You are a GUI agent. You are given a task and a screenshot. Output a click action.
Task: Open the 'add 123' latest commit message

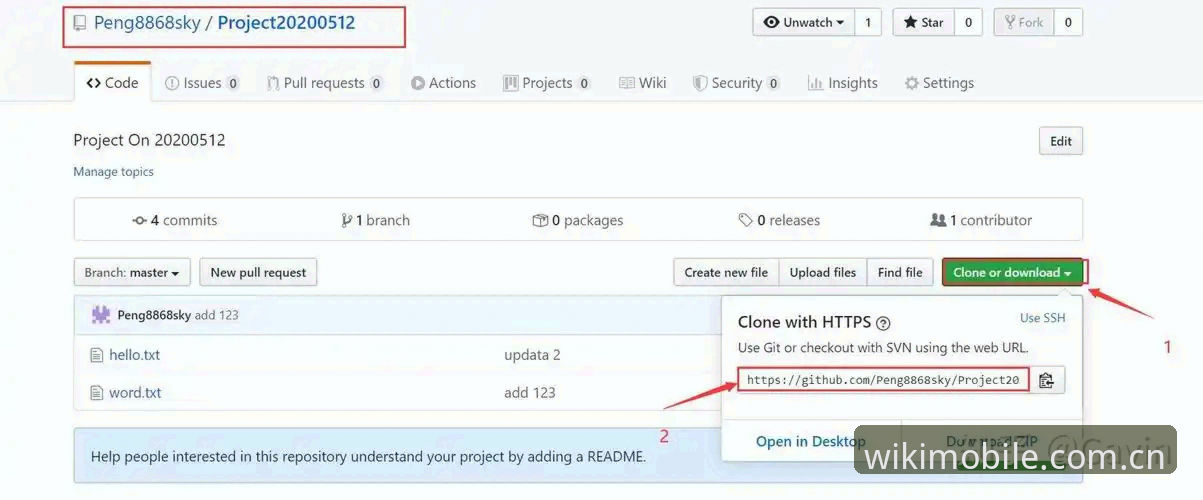[217, 315]
